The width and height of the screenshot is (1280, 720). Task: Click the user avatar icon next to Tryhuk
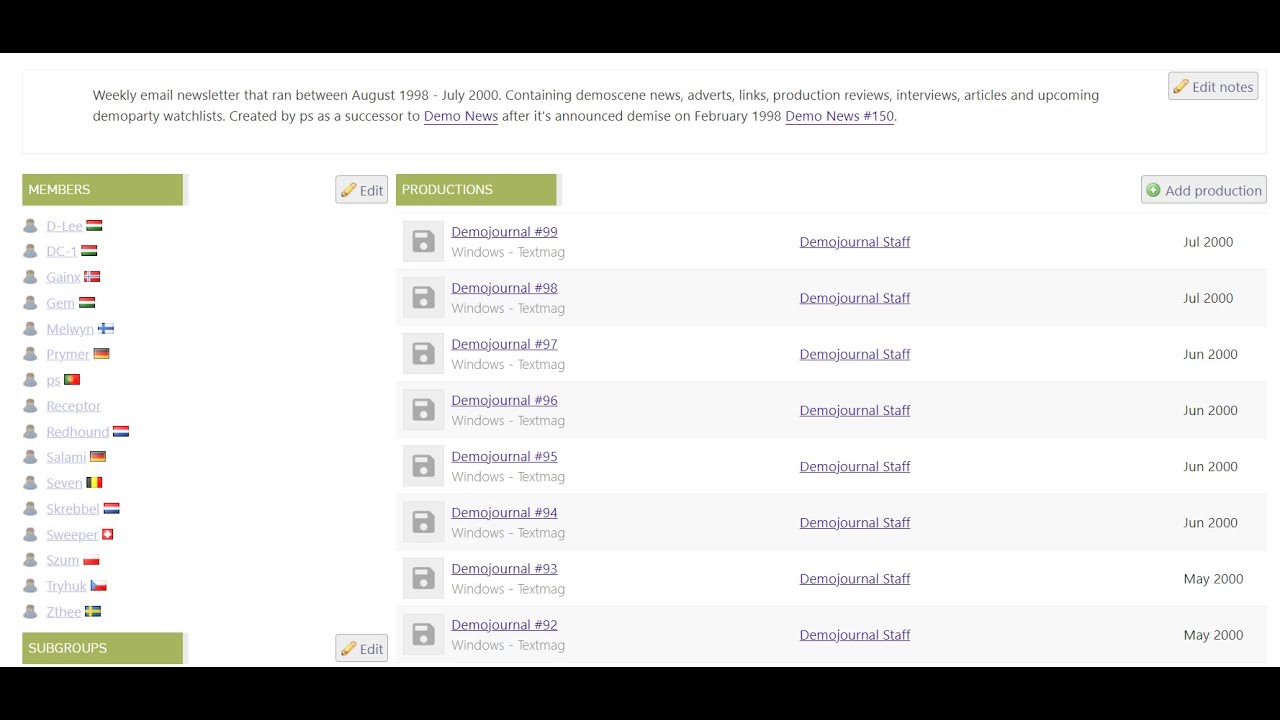(30, 586)
